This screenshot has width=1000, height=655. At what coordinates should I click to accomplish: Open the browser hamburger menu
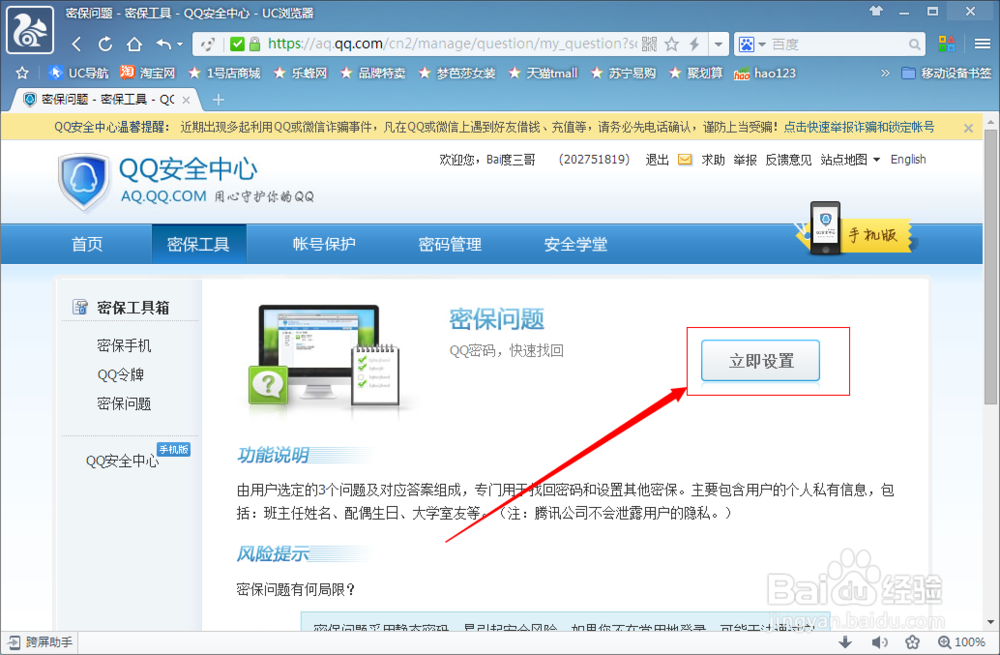pyautogui.click(x=982, y=44)
